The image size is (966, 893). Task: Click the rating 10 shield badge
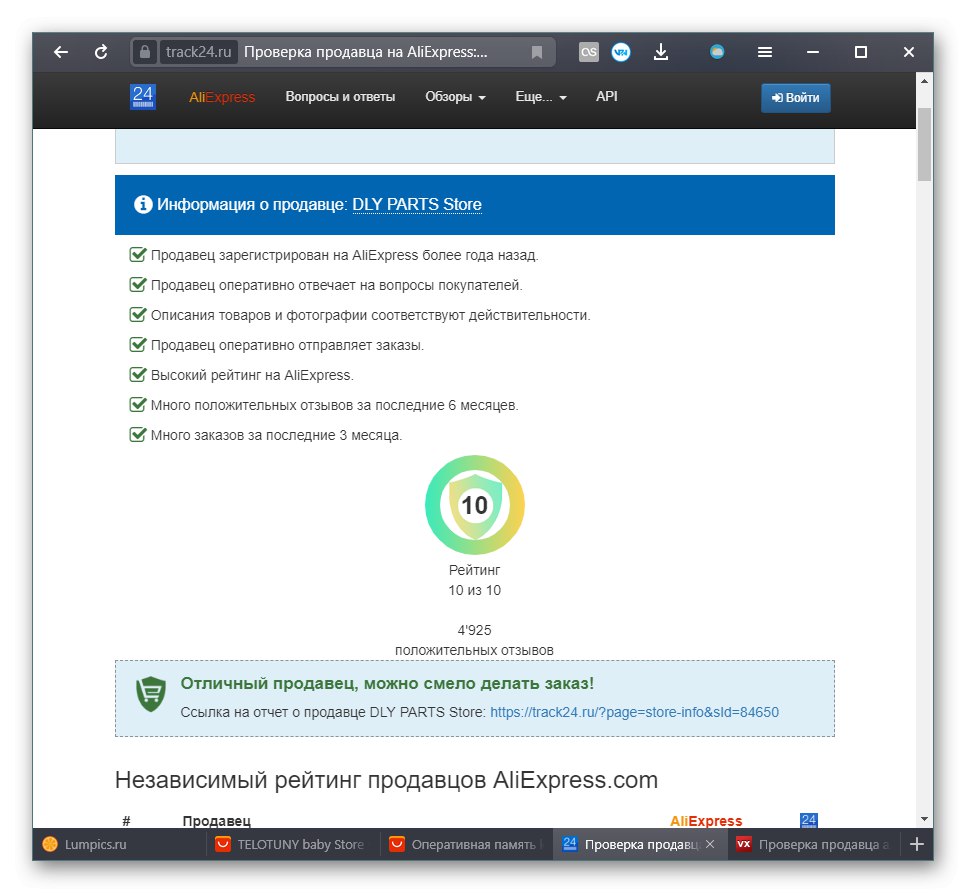pyautogui.click(x=474, y=505)
